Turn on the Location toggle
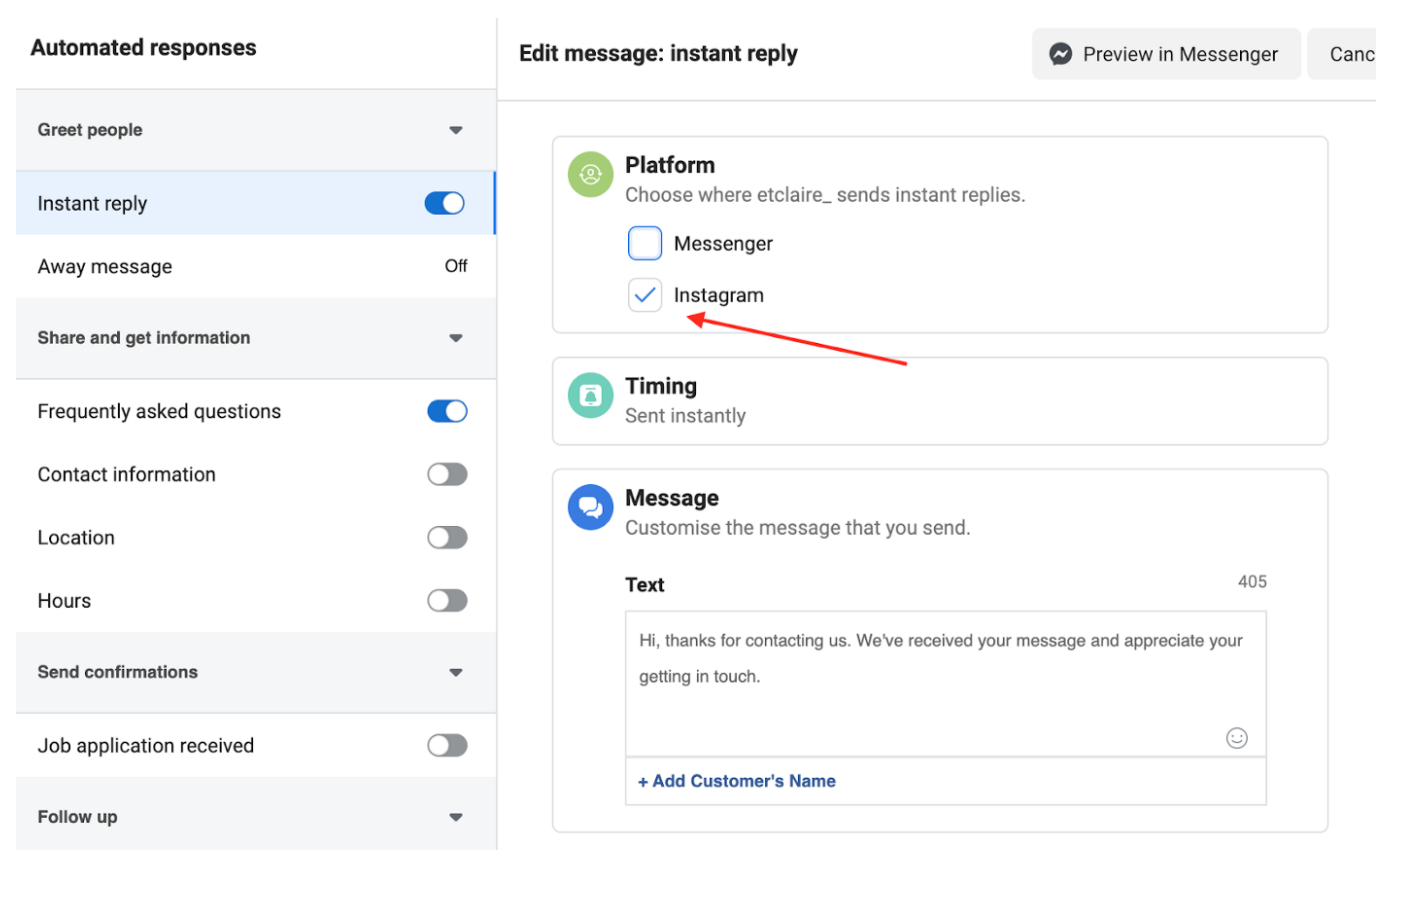Image resolution: width=1402 pixels, height=906 pixels. pyautogui.click(x=447, y=537)
